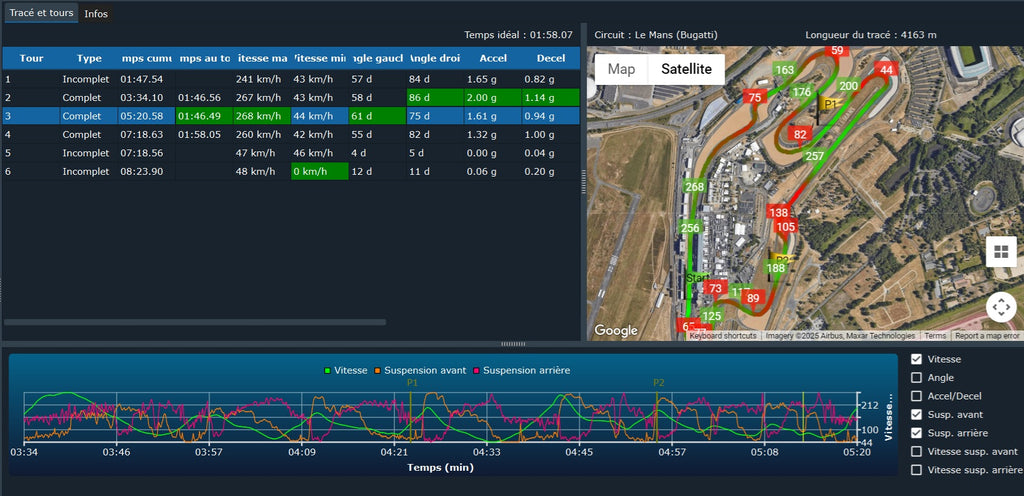Screen dimensions: 1024x496
Task: Switch to the Infos tab
Action: 96,14
